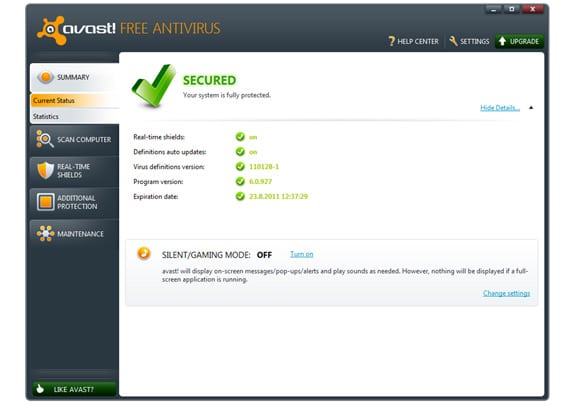Image resolution: width=575 pixels, height=405 pixels.
Task: Click the green check beside Program version
Action: [240, 181]
